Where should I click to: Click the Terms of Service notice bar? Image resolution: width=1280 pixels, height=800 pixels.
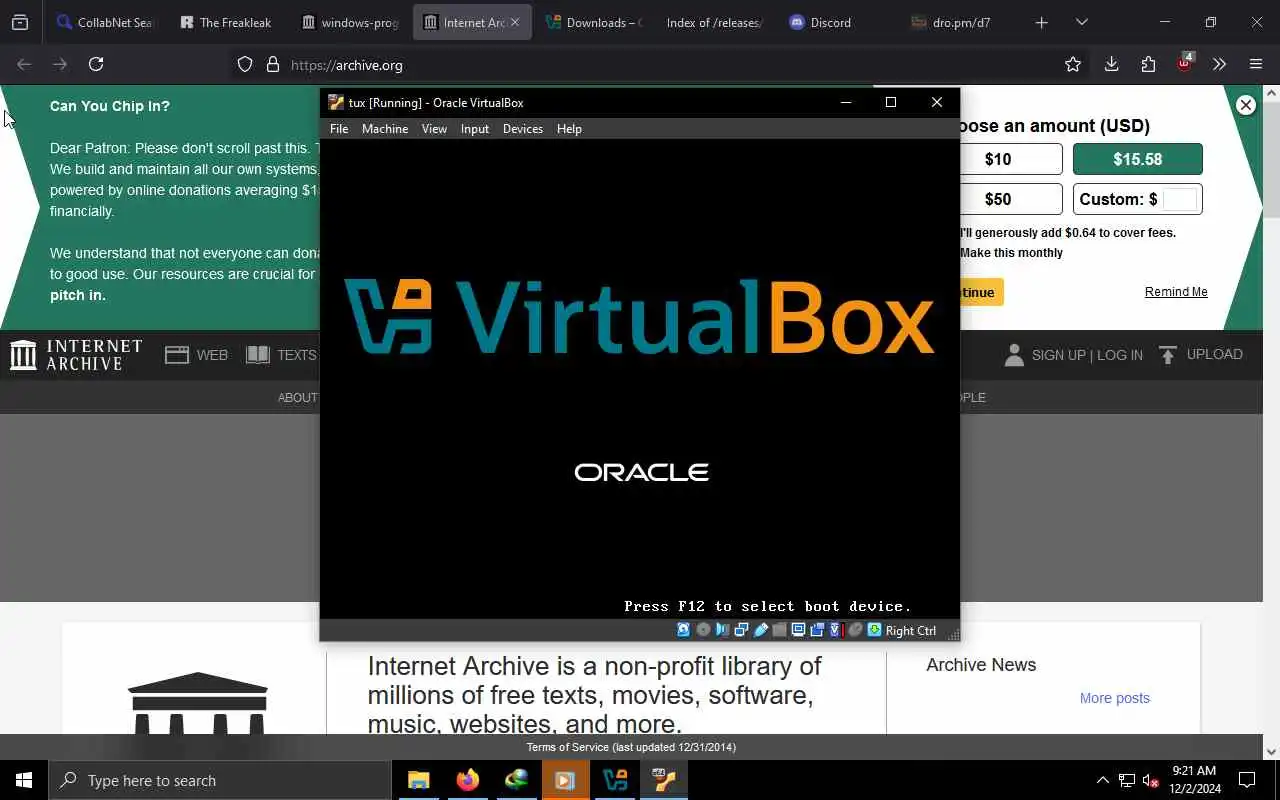pyautogui.click(x=632, y=747)
